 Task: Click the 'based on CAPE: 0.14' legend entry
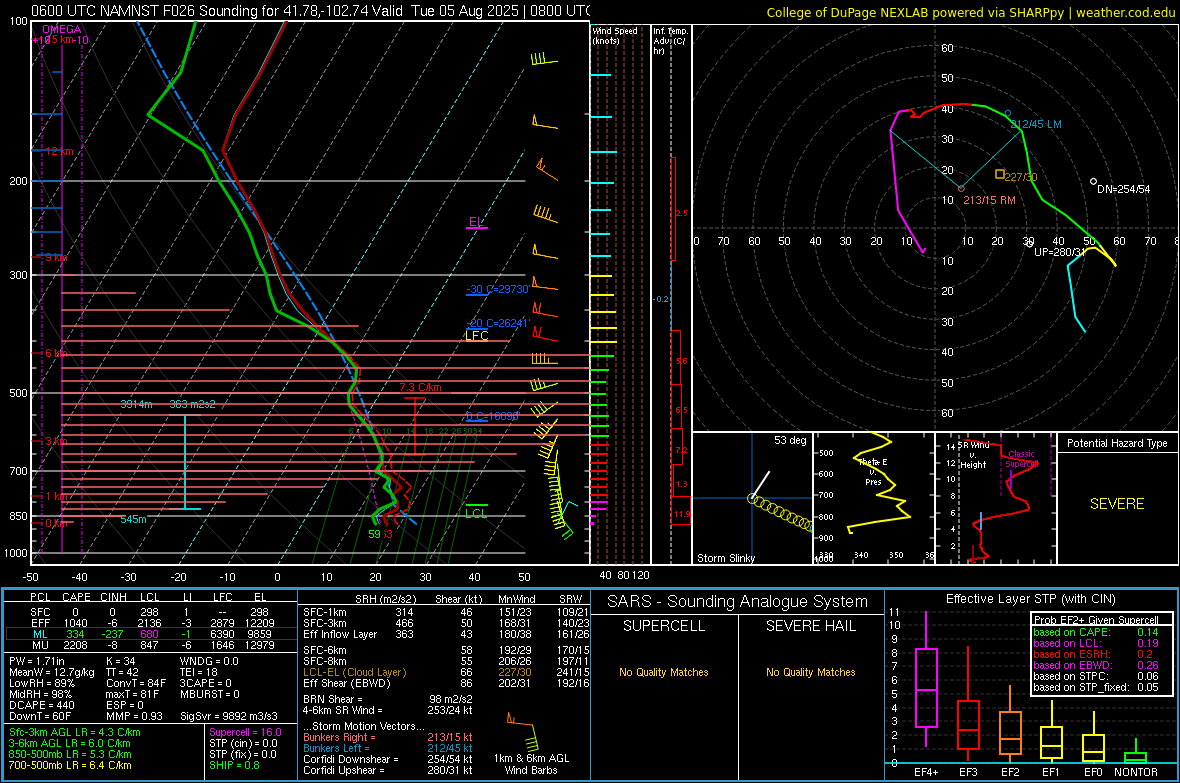(1096, 632)
